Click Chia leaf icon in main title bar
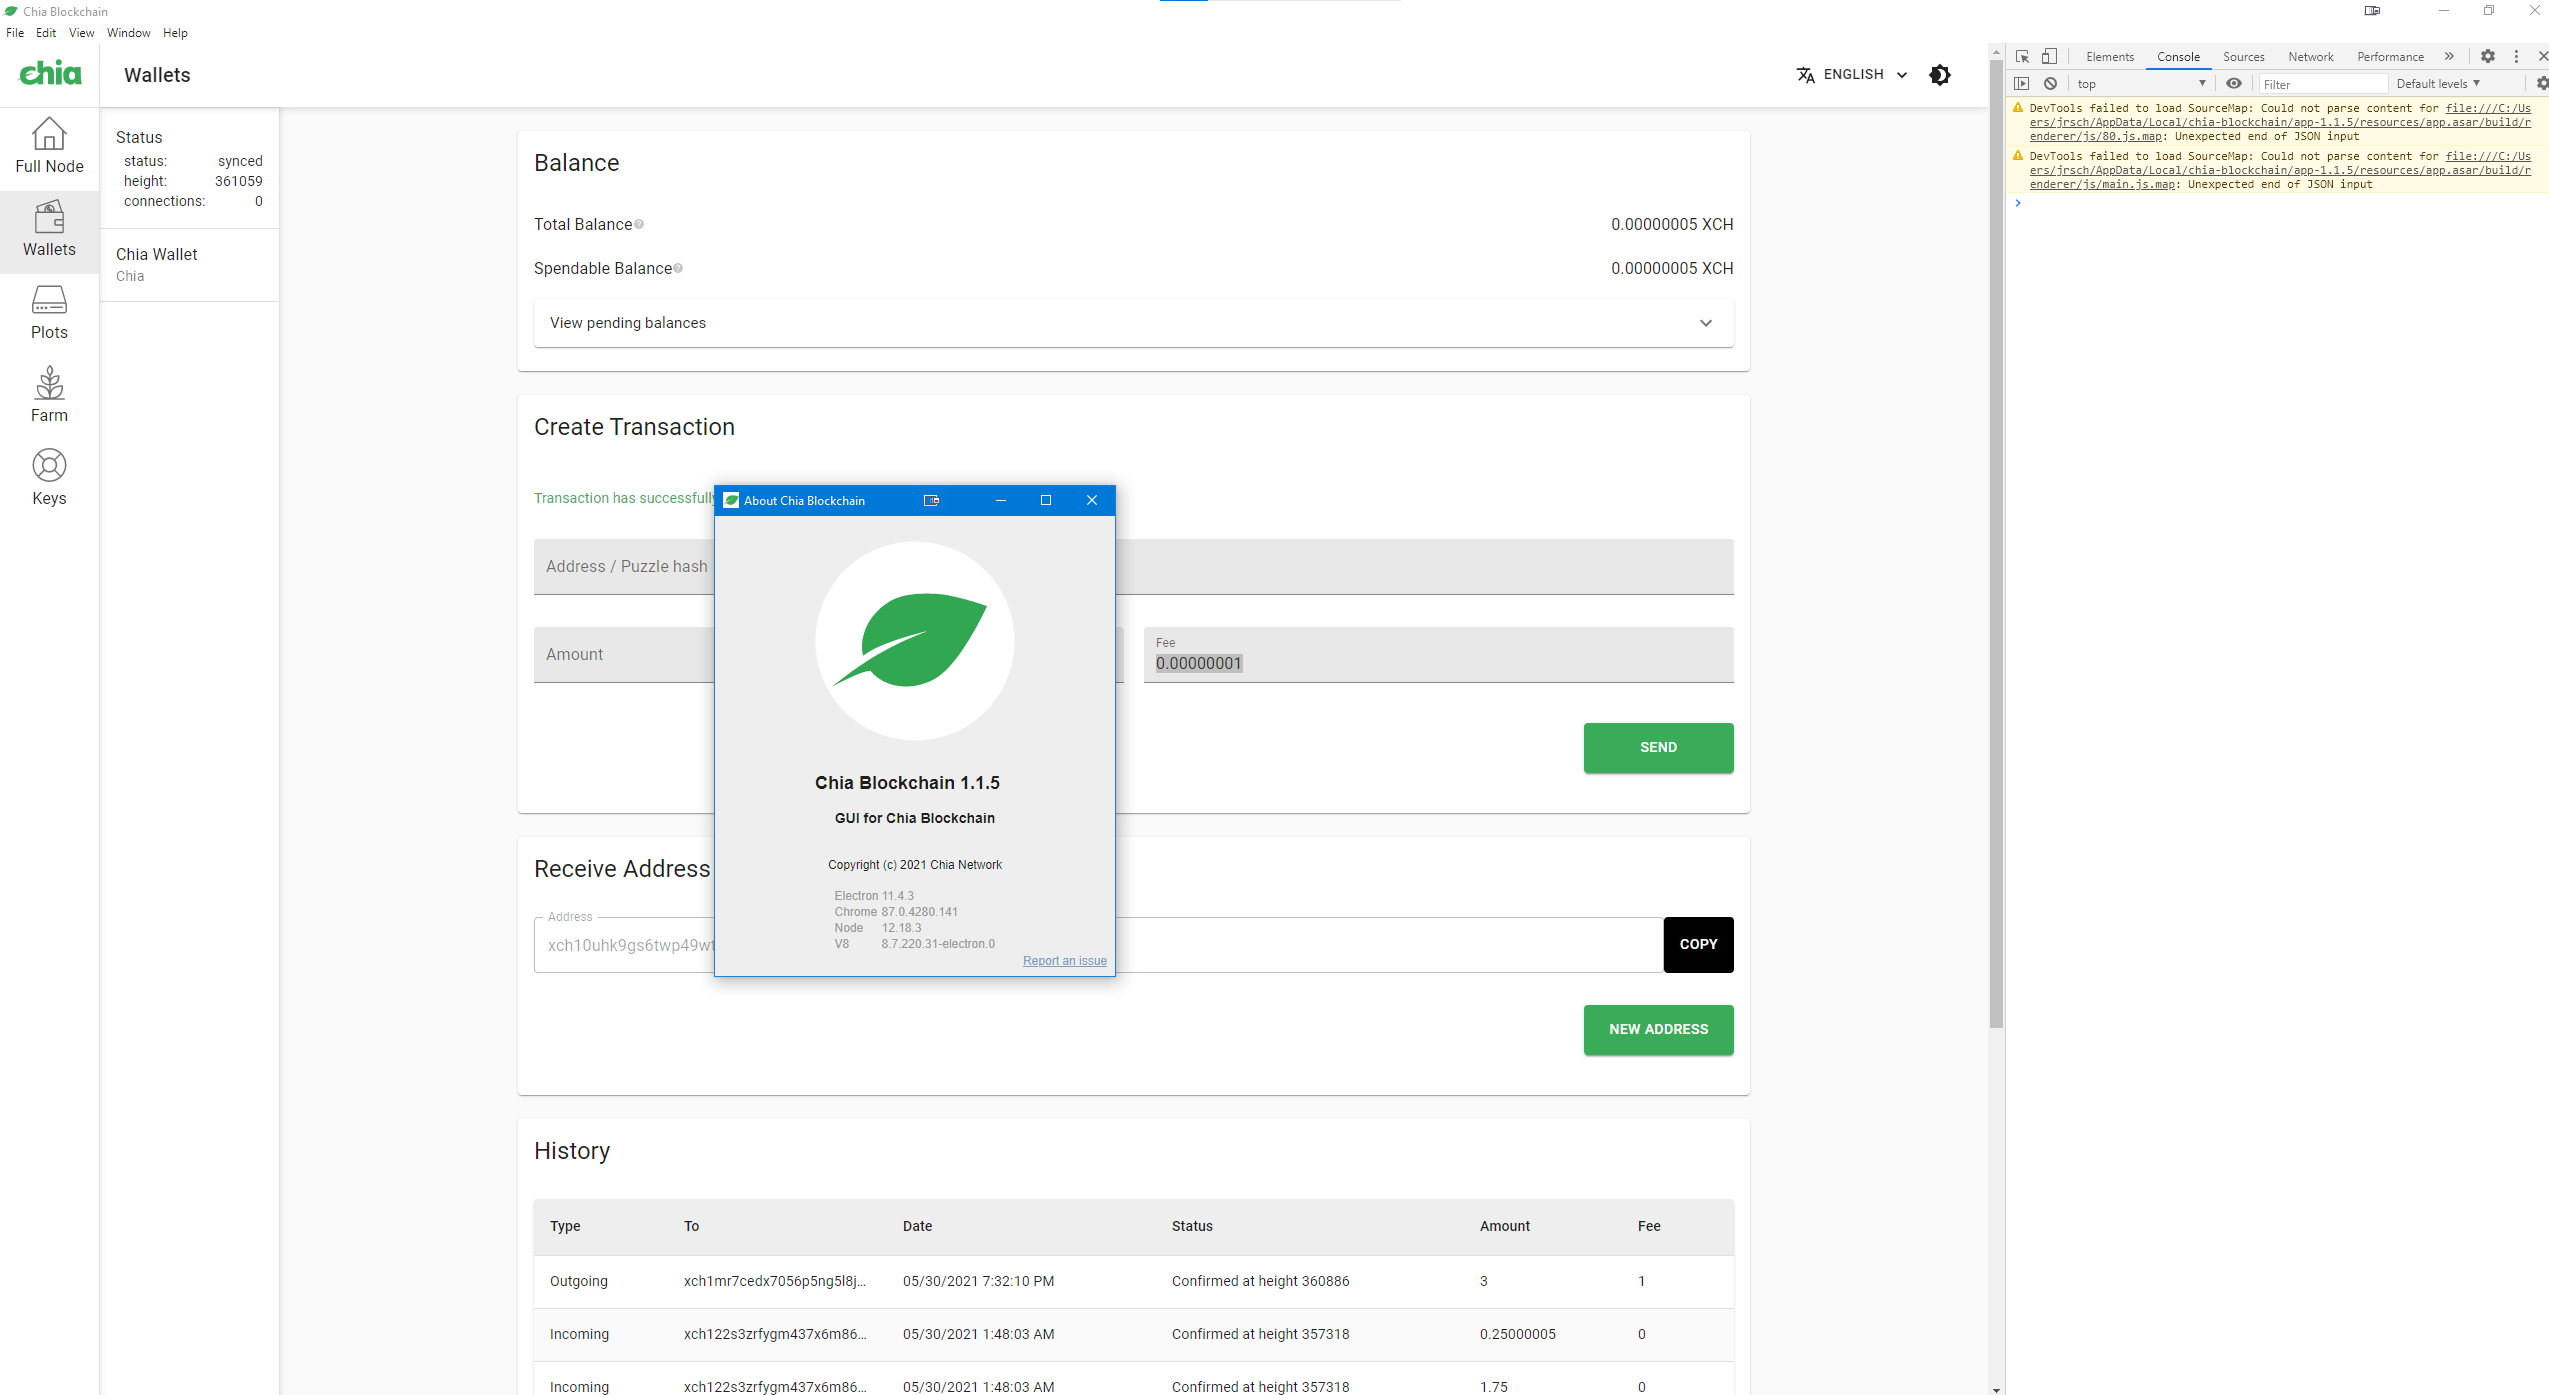Viewport: 2549px width, 1395px height. click(x=11, y=11)
